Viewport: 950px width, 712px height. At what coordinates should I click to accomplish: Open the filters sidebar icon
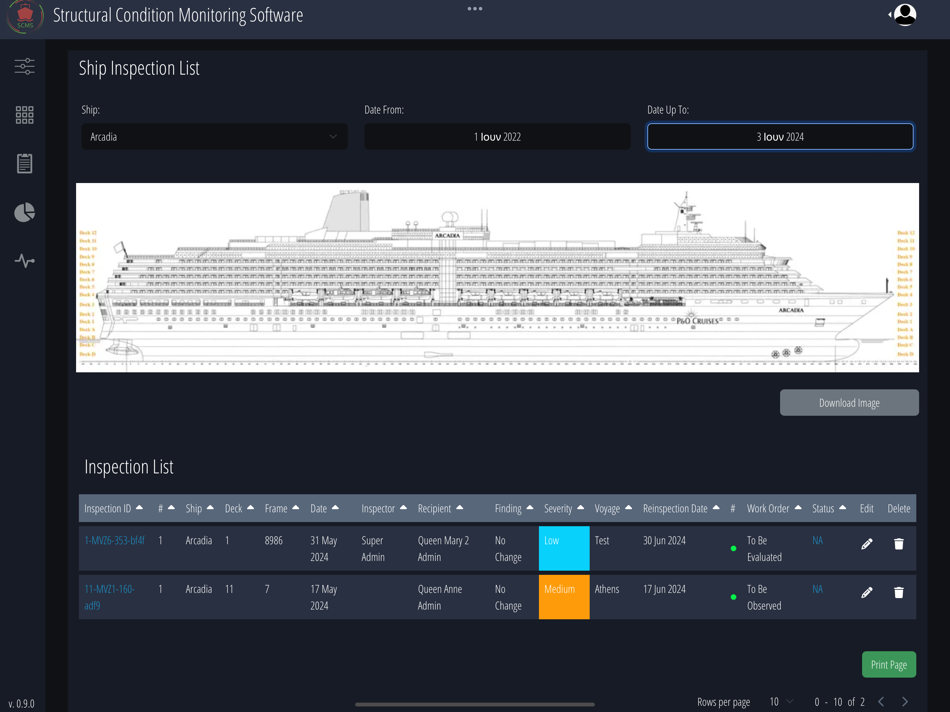pos(24,67)
